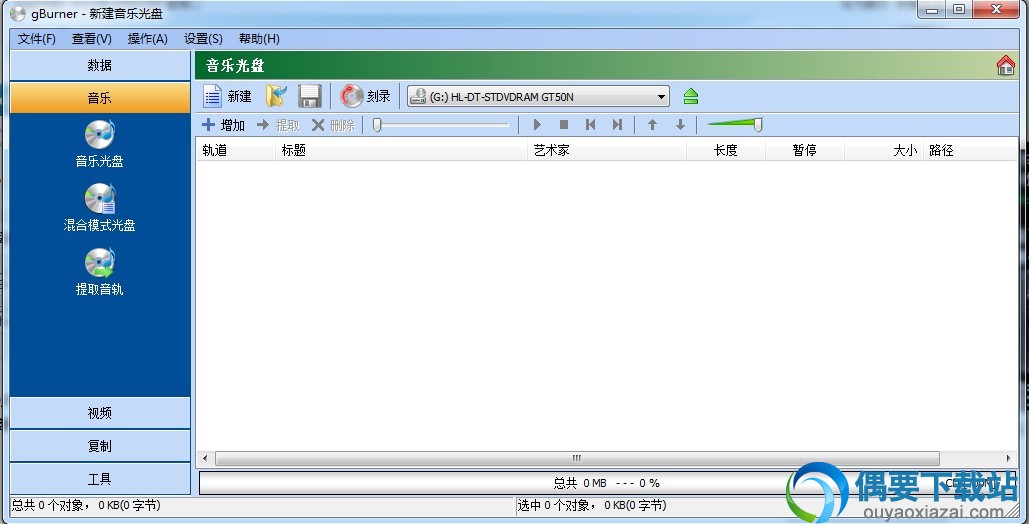Skip to the next track
1029x524 pixels.
(617, 125)
